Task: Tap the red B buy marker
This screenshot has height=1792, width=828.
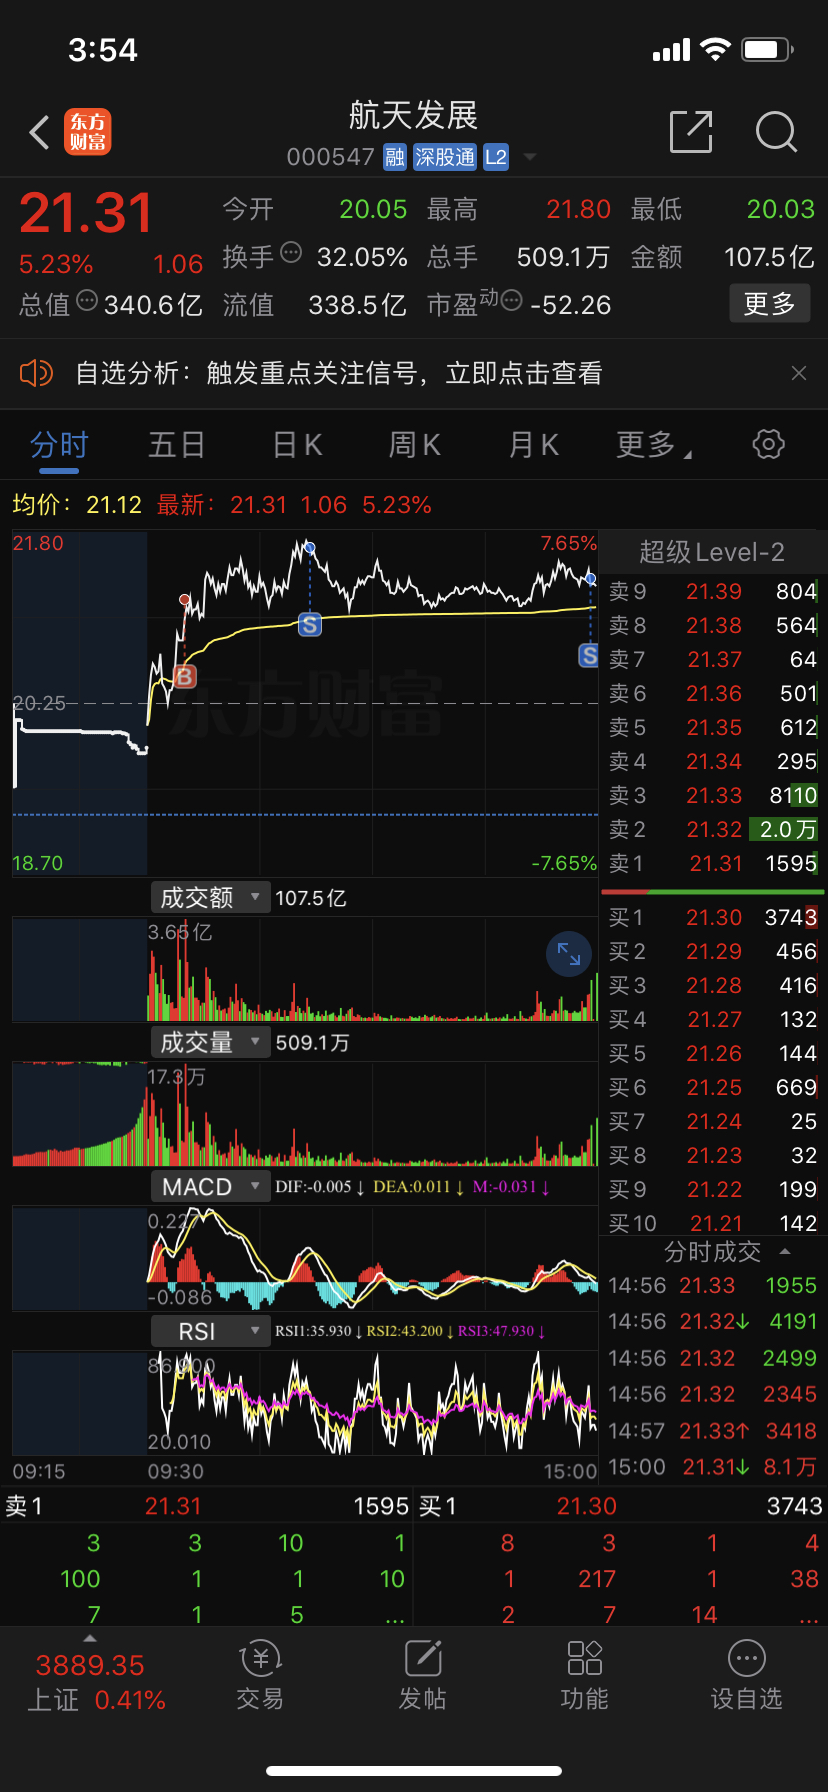Action: tap(185, 677)
